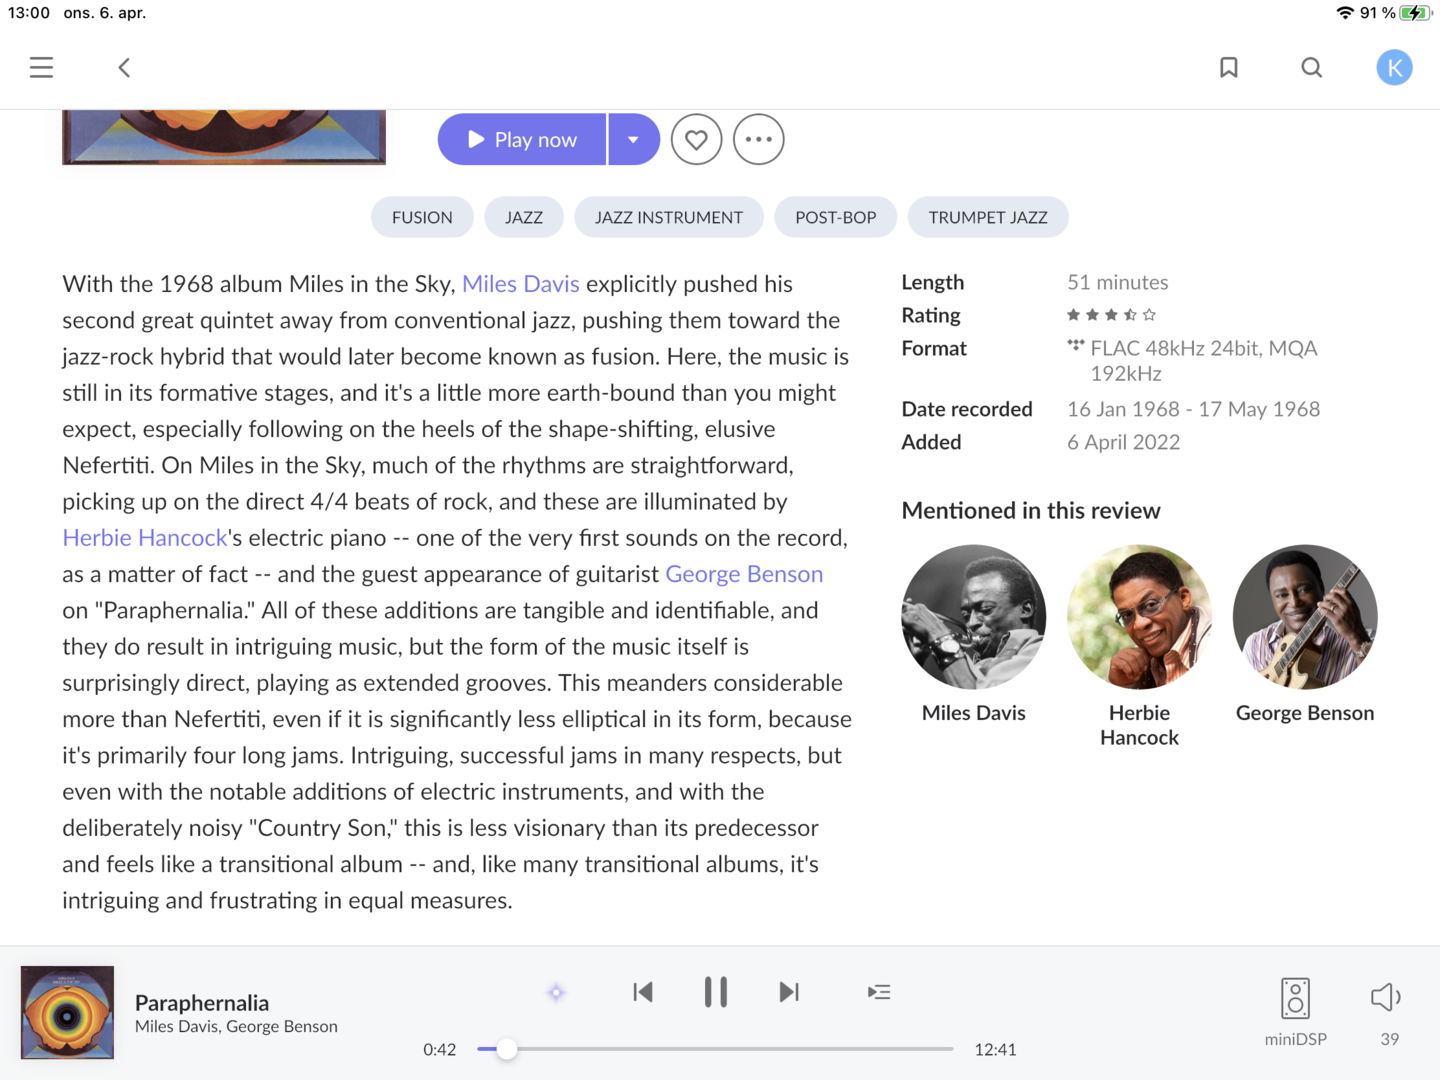Pause the current playback
Screen dimensions: 1440x1080
(x=715, y=992)
